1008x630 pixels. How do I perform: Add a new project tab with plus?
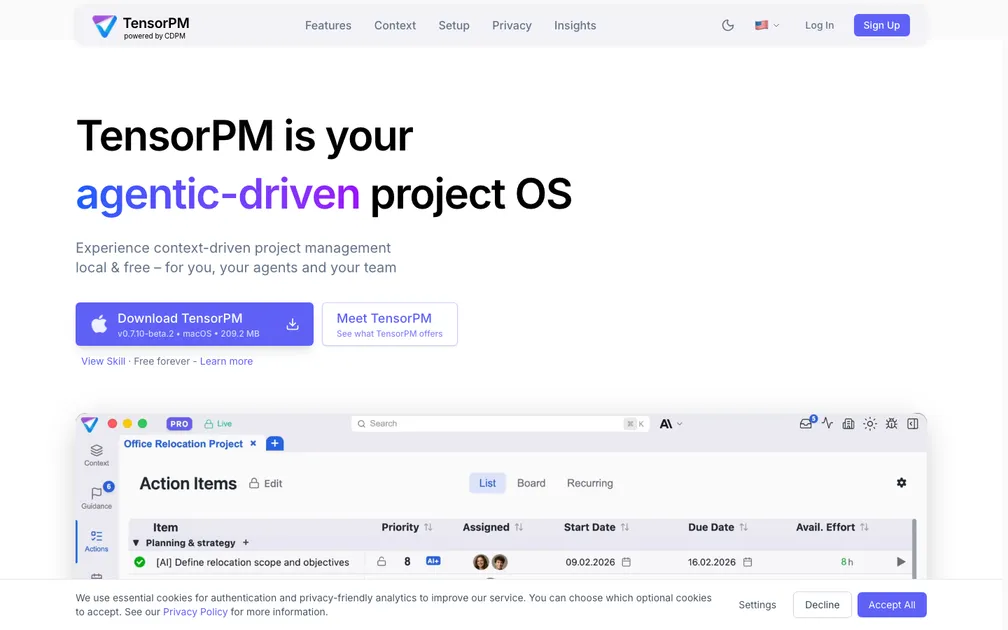pyautogui.click(x=274, y=444)
